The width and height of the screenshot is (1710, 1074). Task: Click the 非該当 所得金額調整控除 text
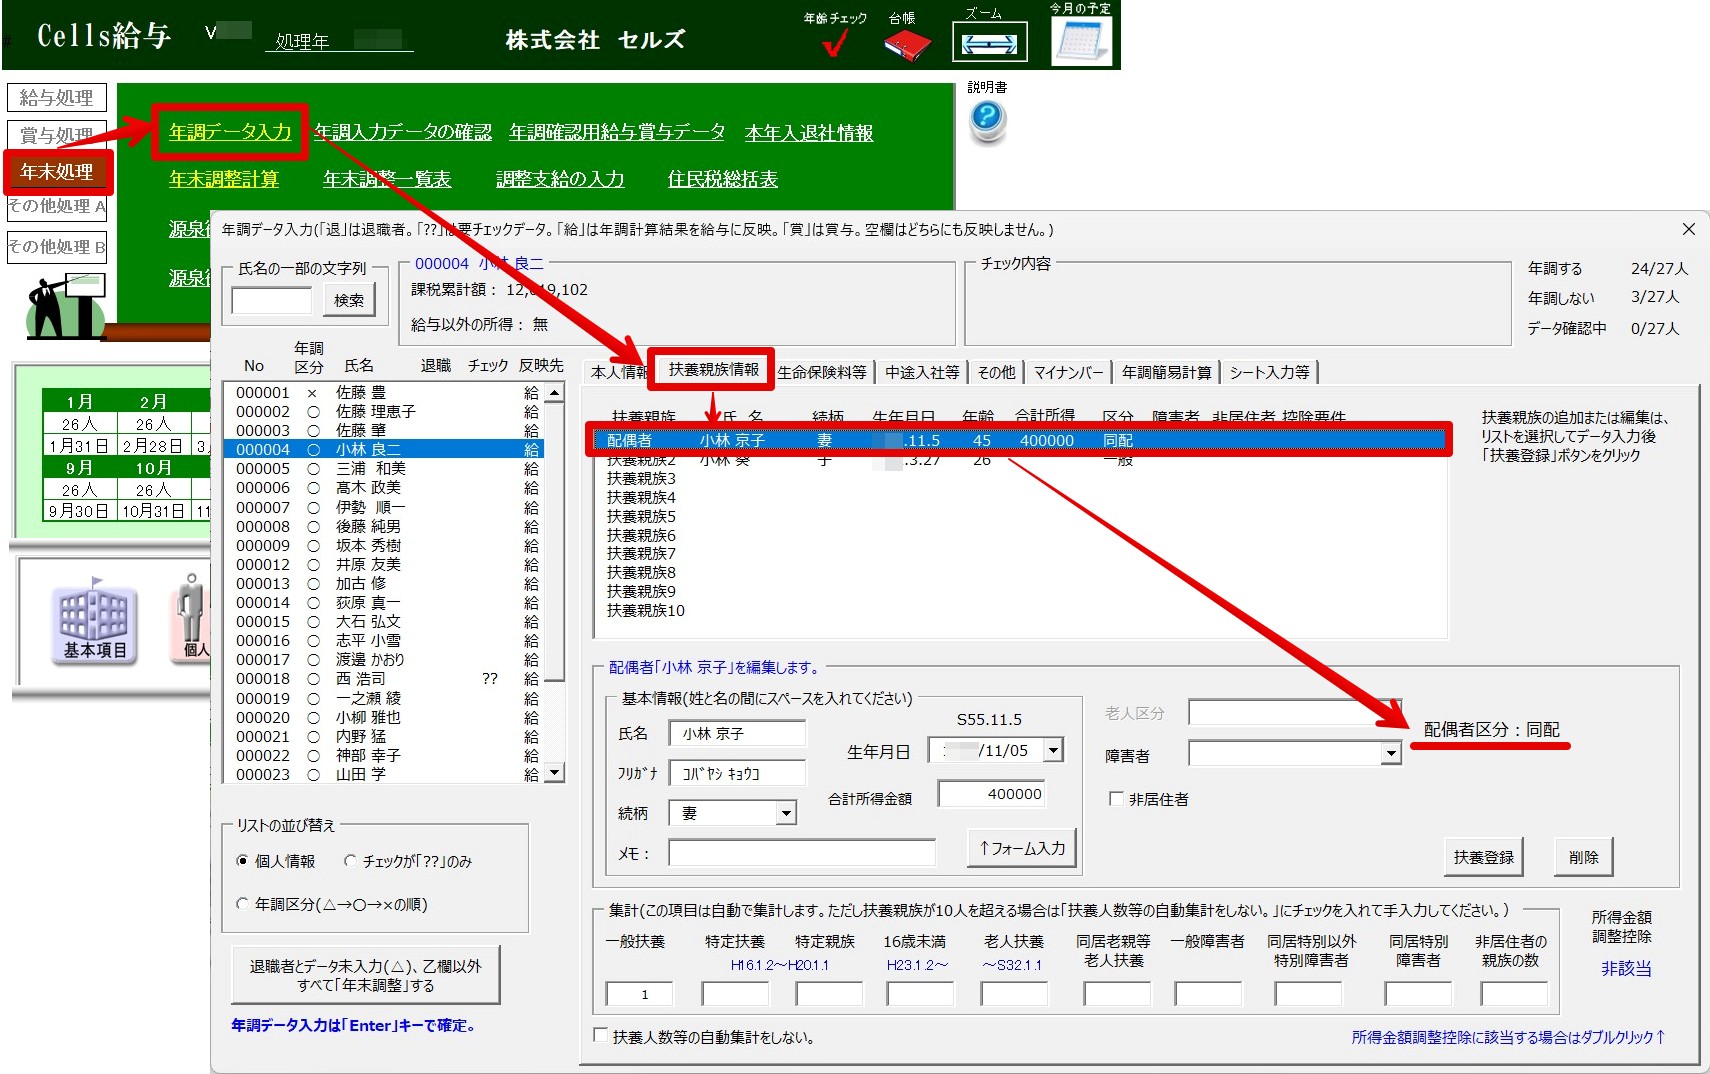click(1626, 968)
